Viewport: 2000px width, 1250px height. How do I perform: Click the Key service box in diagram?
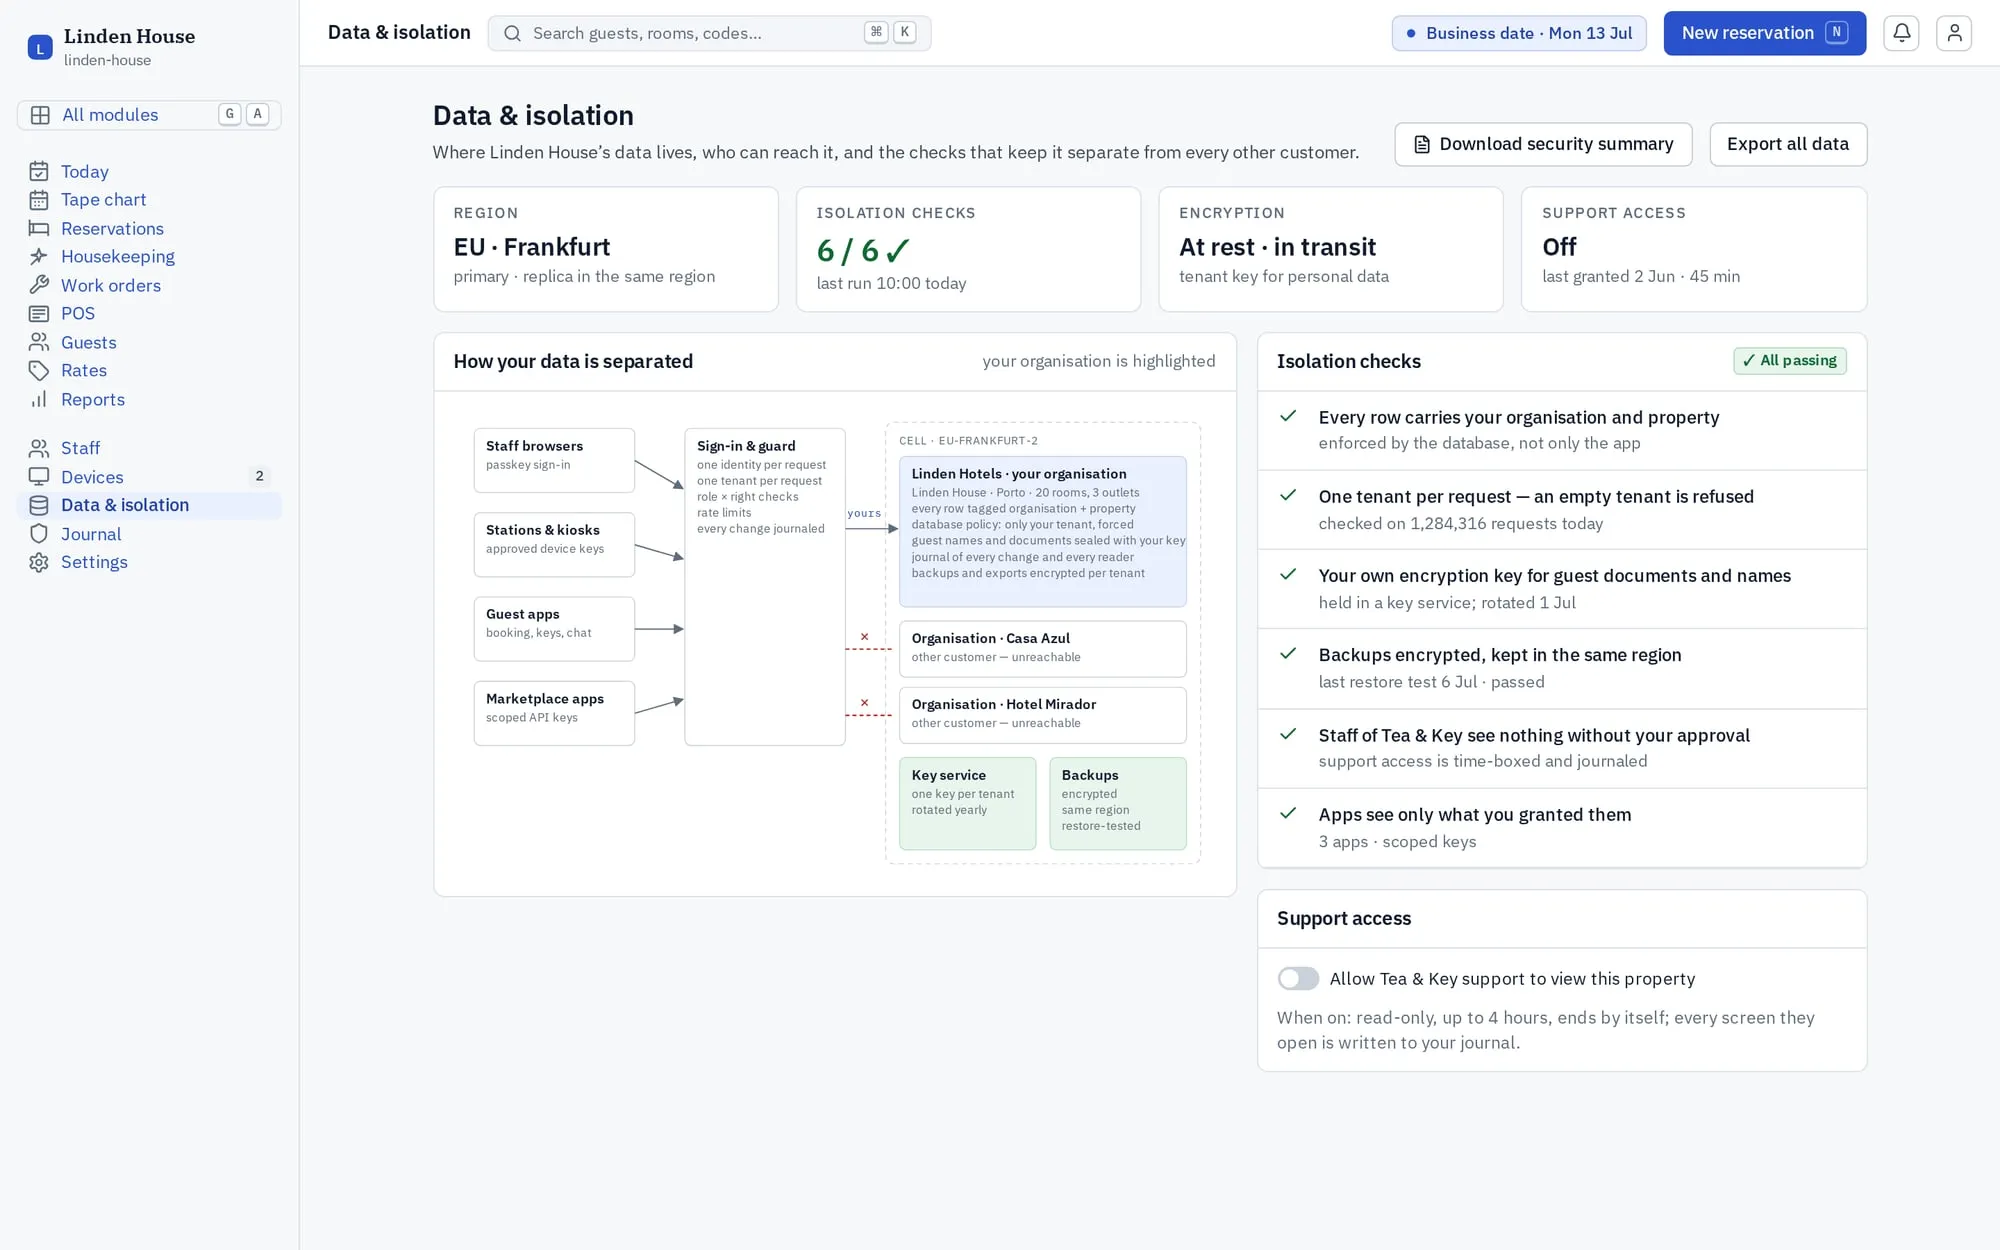tap(967, 803)
